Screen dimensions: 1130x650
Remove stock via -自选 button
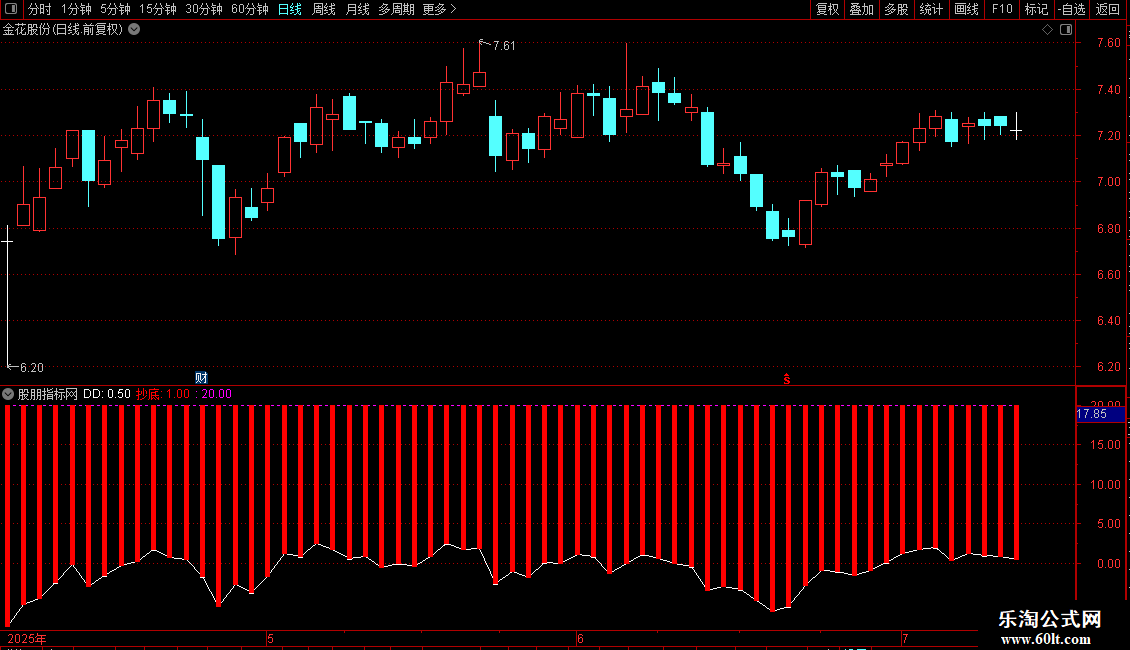pyautogui.click(x=1072, y=9)
